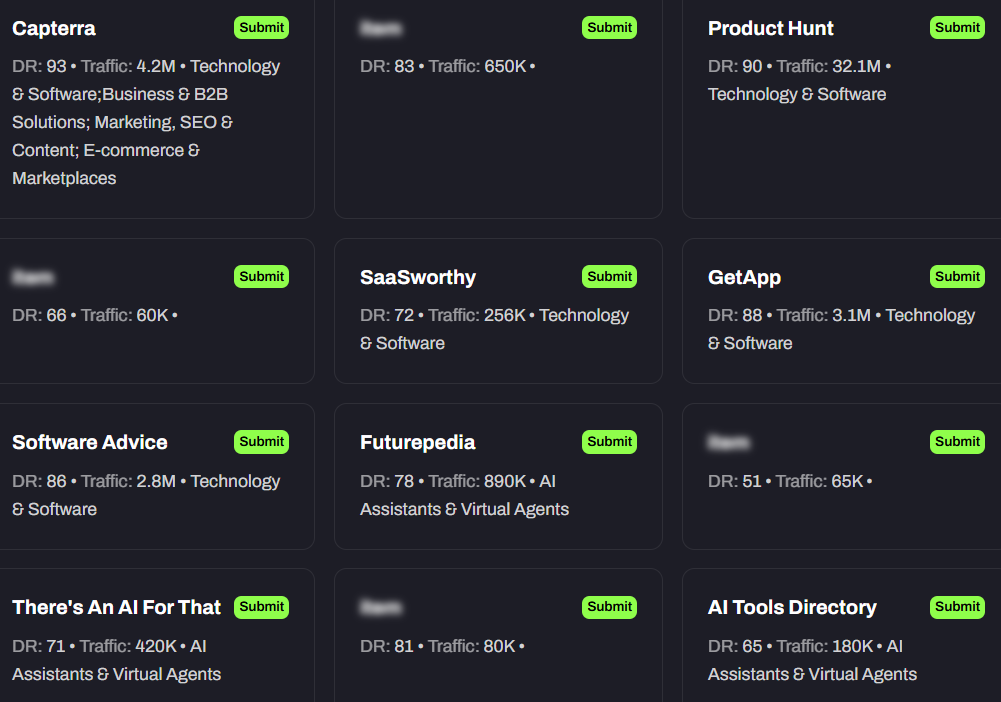
Task: Submit to the SaaSworthy directory
Action: pos(609,277)
